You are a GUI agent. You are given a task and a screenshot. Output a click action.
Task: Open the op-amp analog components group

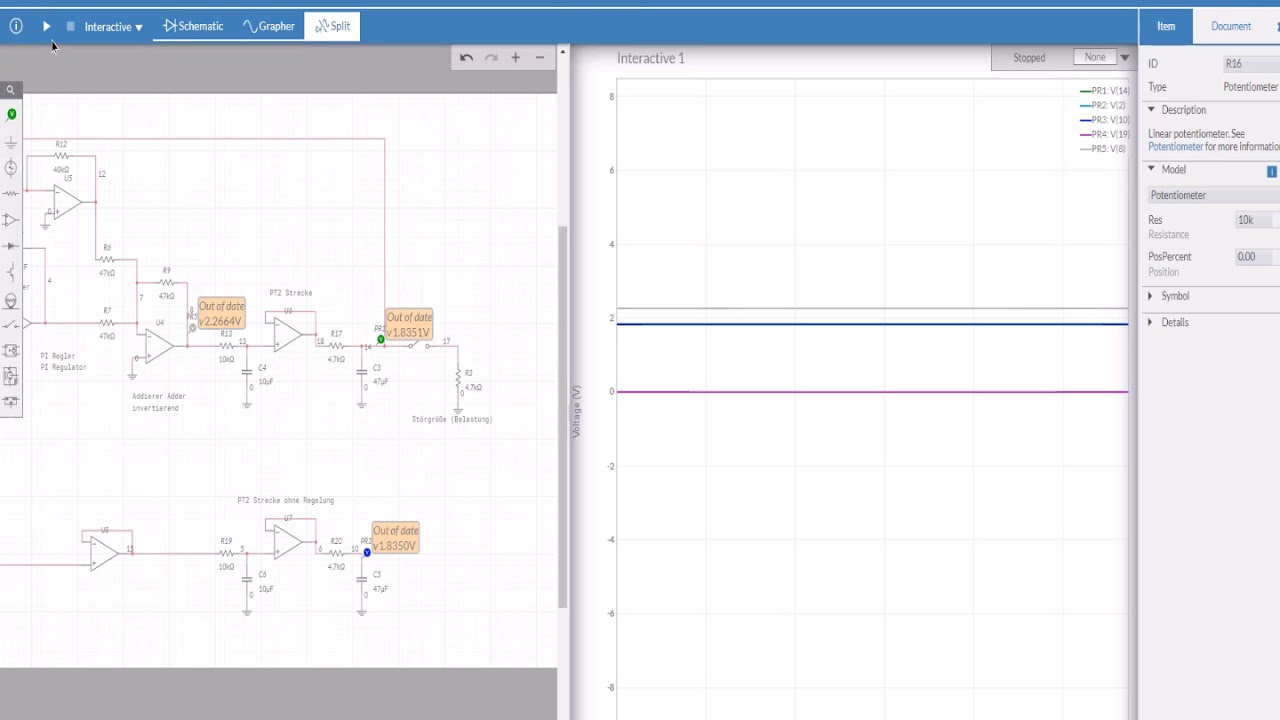click(x=11, y=219)
